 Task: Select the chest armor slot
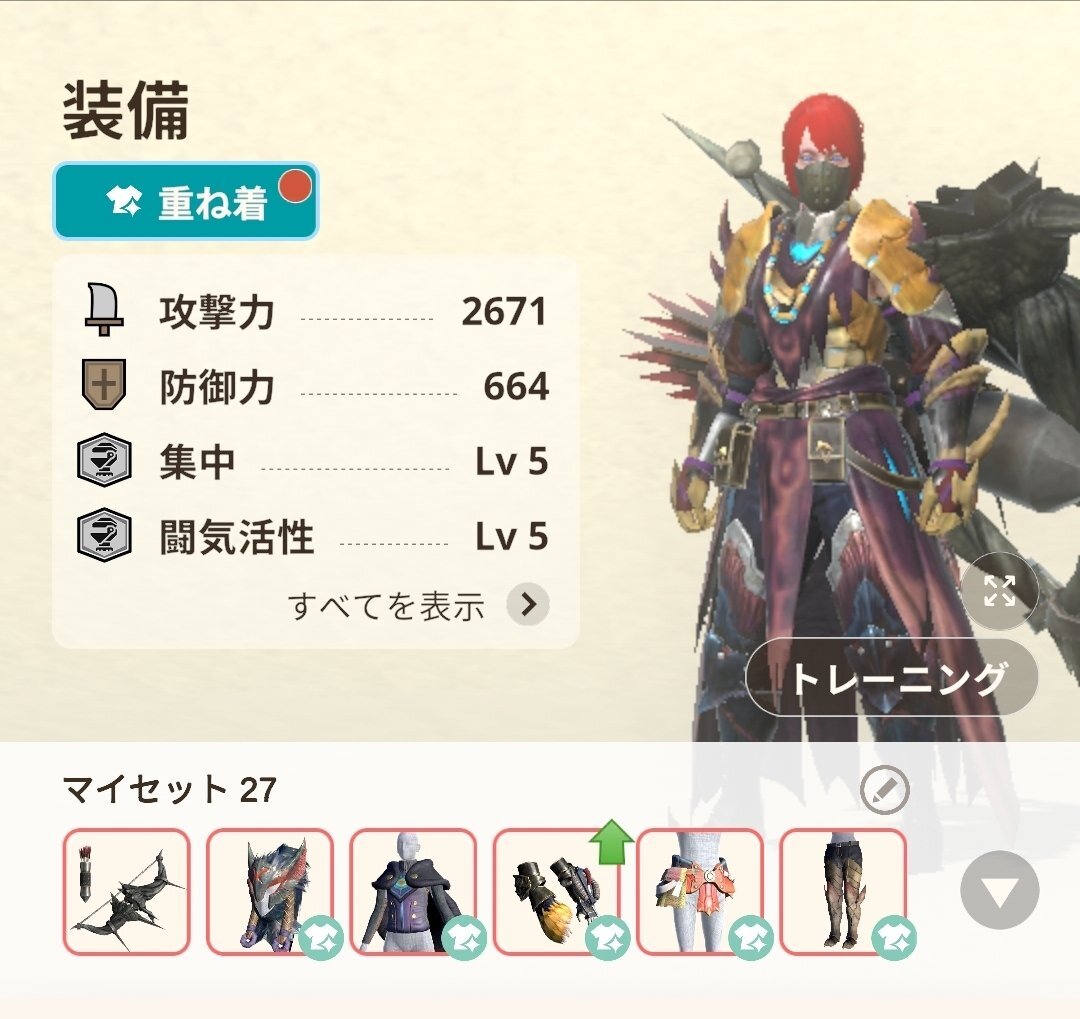pos(413,892)
